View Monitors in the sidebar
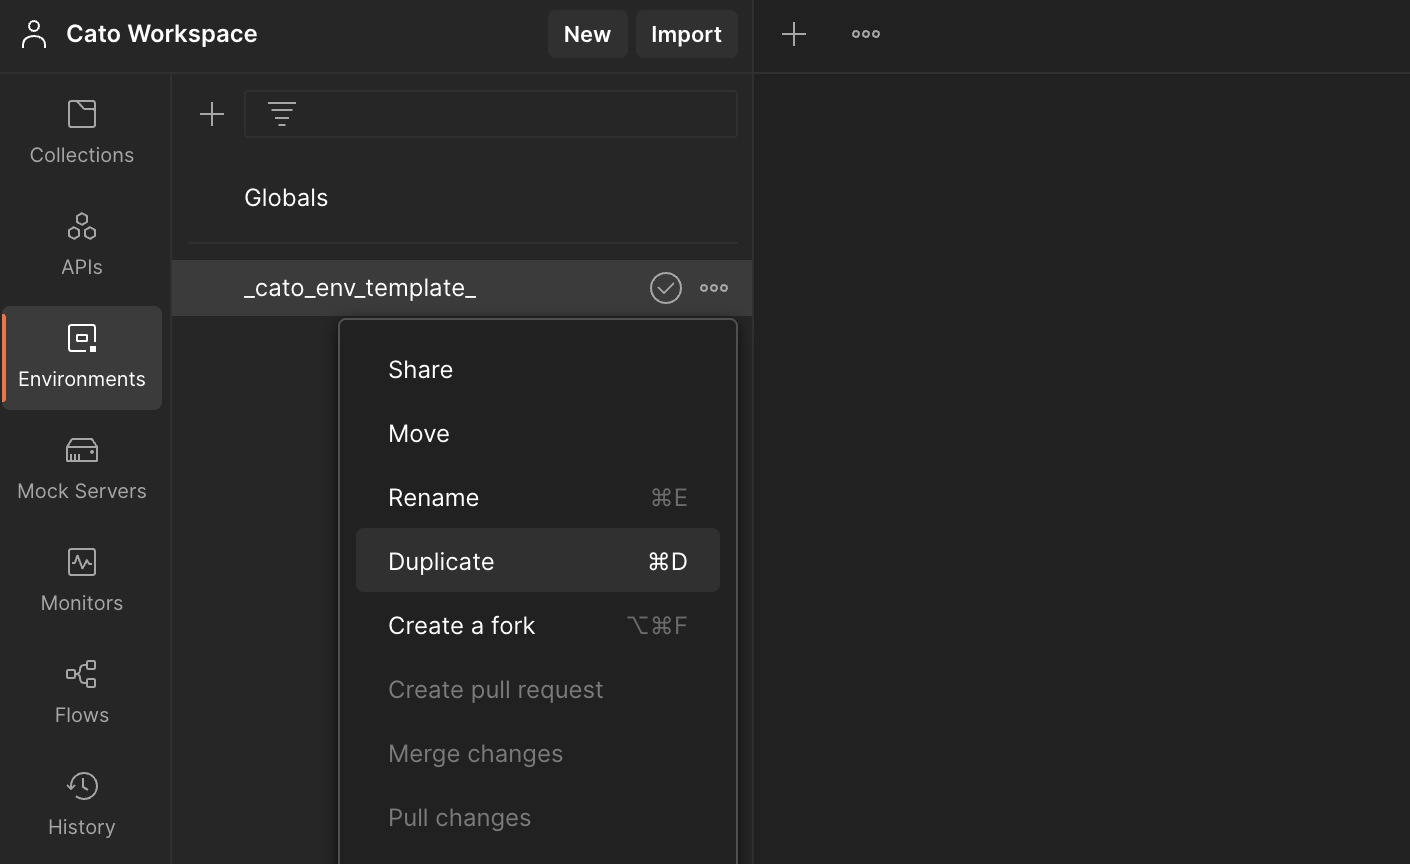Image resolution: width=1410 pixels, height=864 pixels. pos(81,578)
